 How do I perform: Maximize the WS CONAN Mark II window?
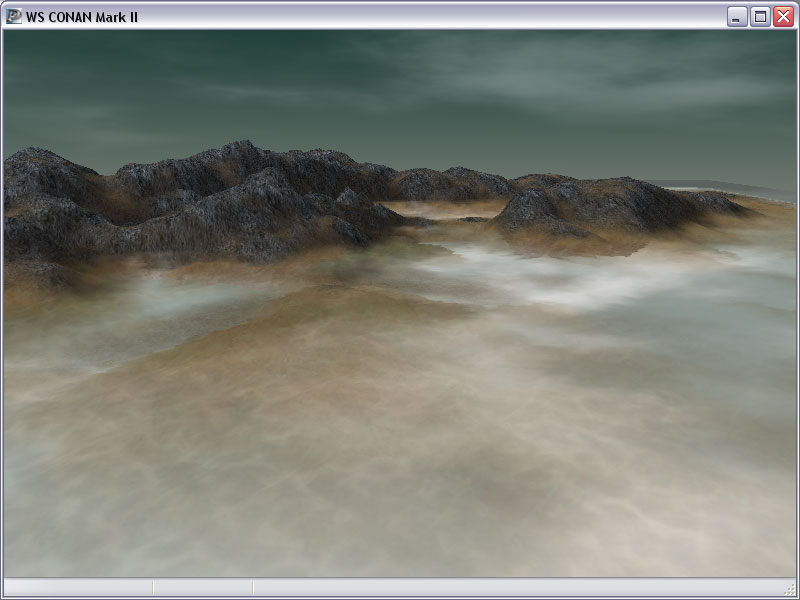point(760,16)
